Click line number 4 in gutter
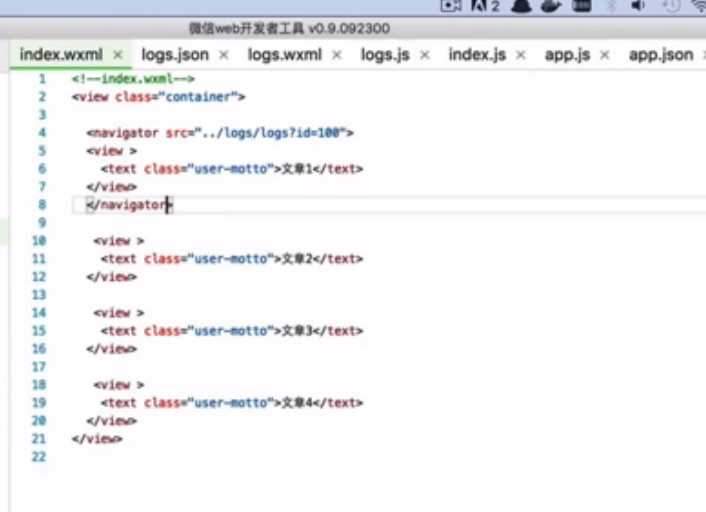The image size is (706, 512). tap(42, 133)
